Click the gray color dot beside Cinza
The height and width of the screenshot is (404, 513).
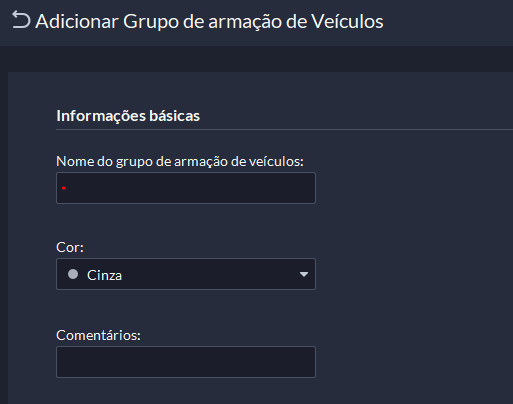pos(73,274)
